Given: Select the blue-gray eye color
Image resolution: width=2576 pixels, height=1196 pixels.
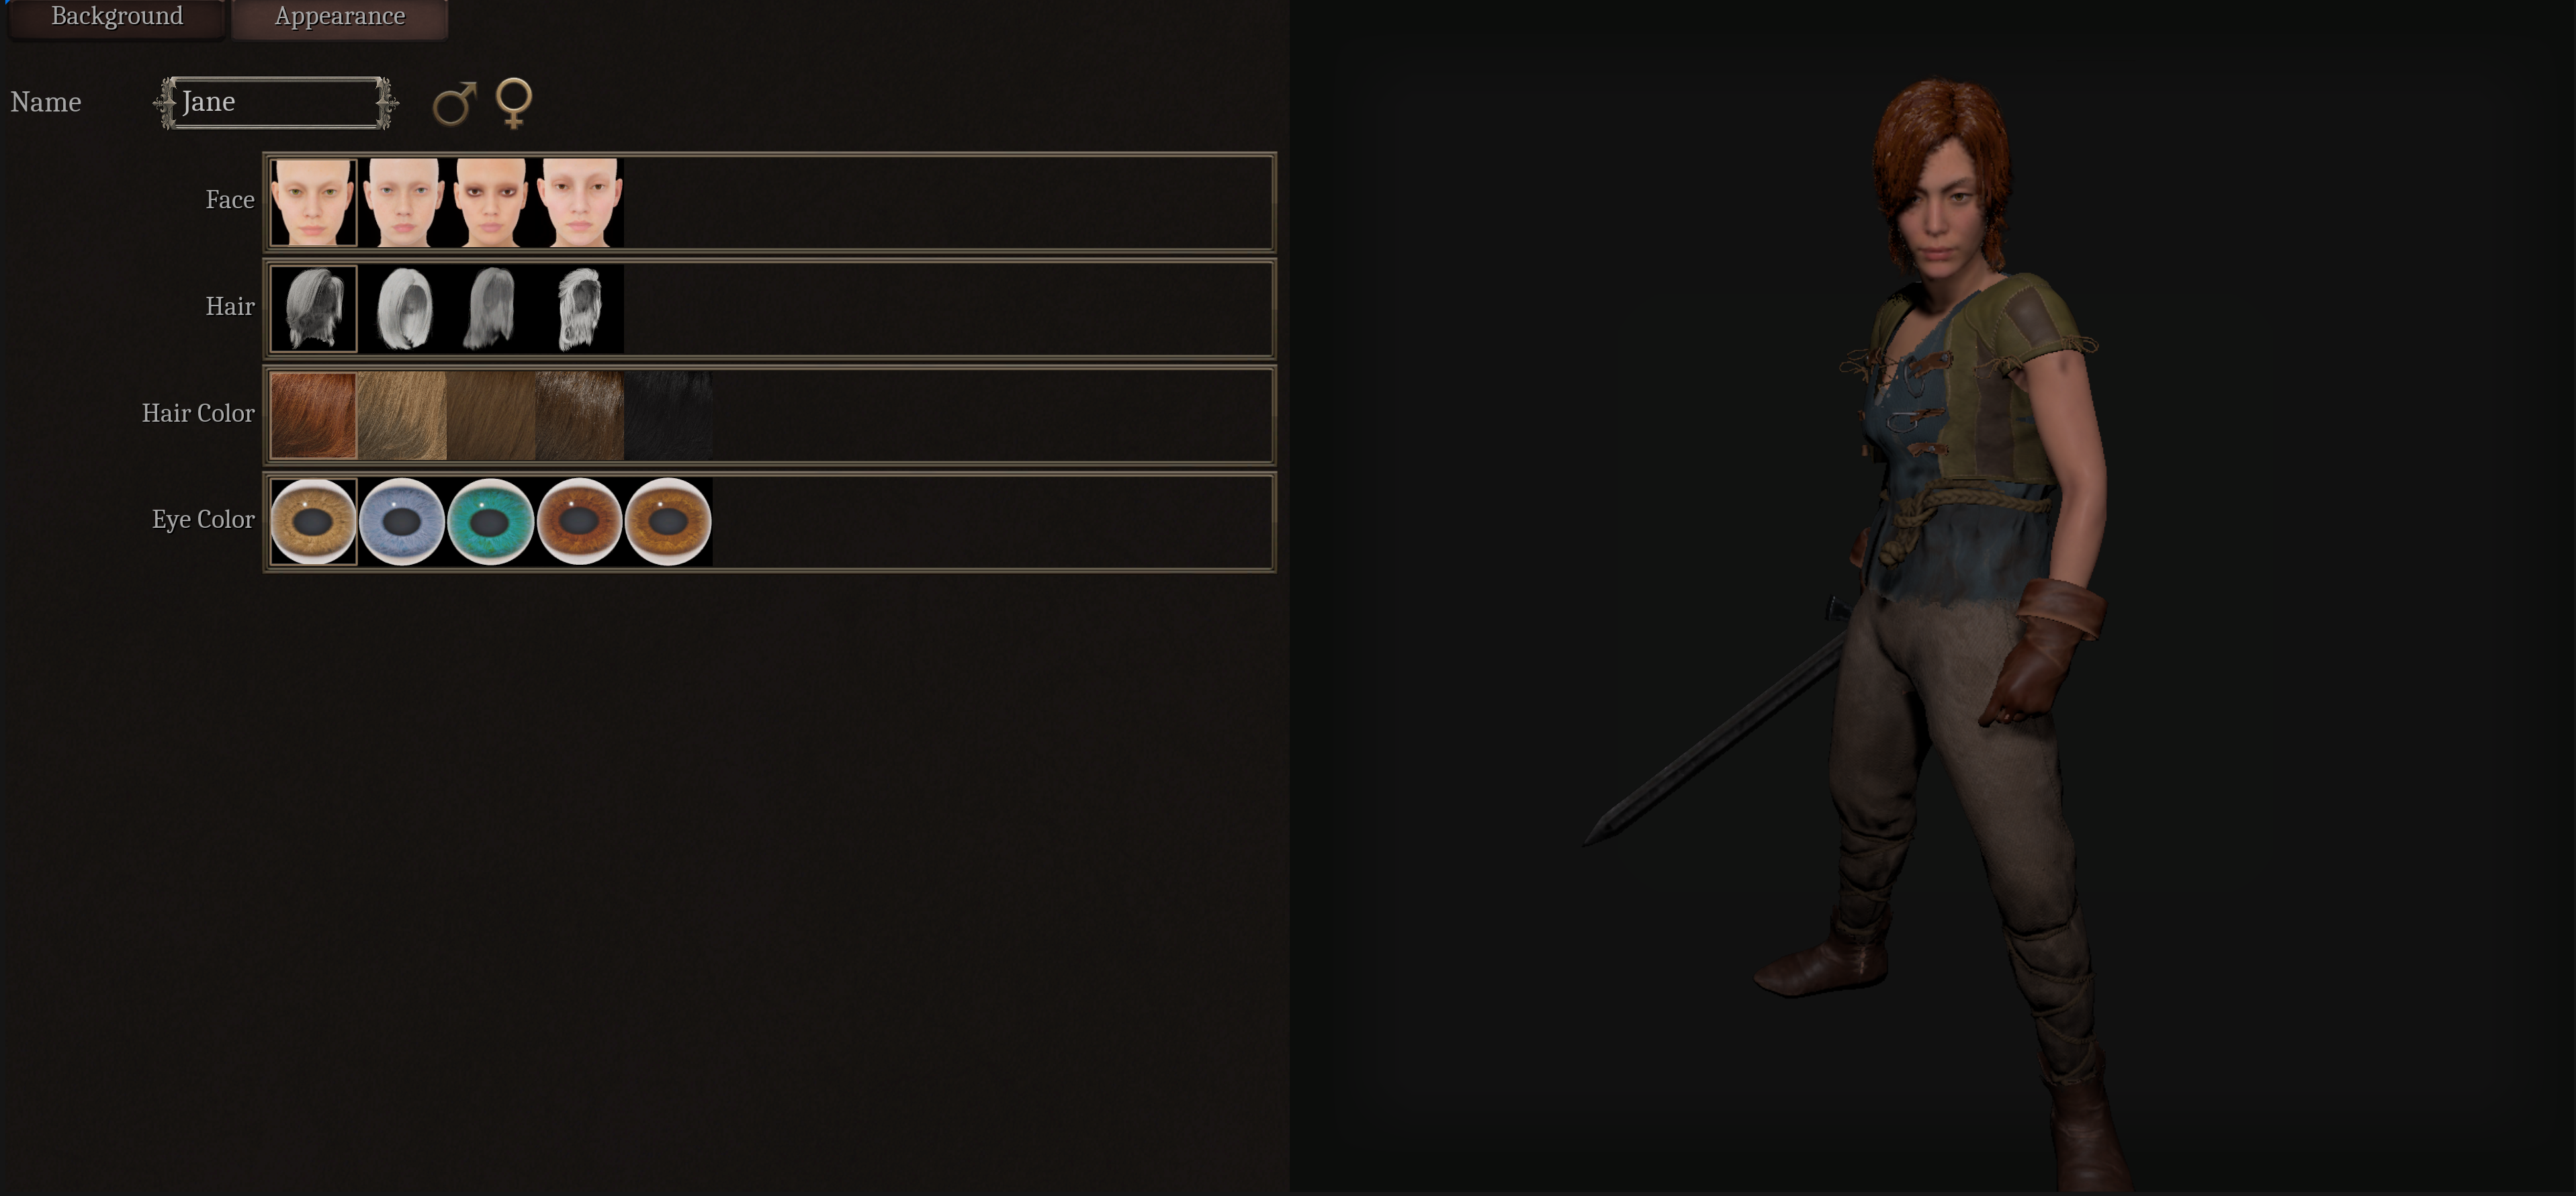Looking at the screenshot, I should (402, 522).
